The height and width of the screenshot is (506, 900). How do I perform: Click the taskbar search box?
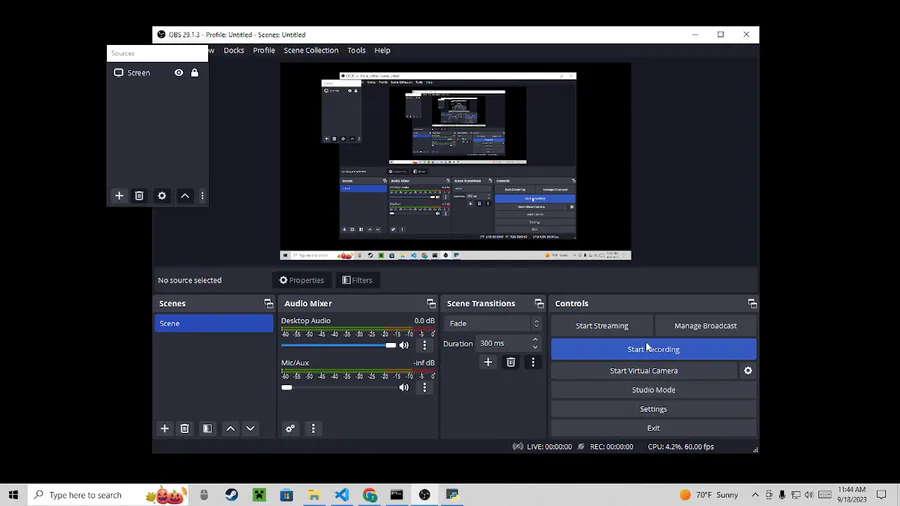pos(108,495)
